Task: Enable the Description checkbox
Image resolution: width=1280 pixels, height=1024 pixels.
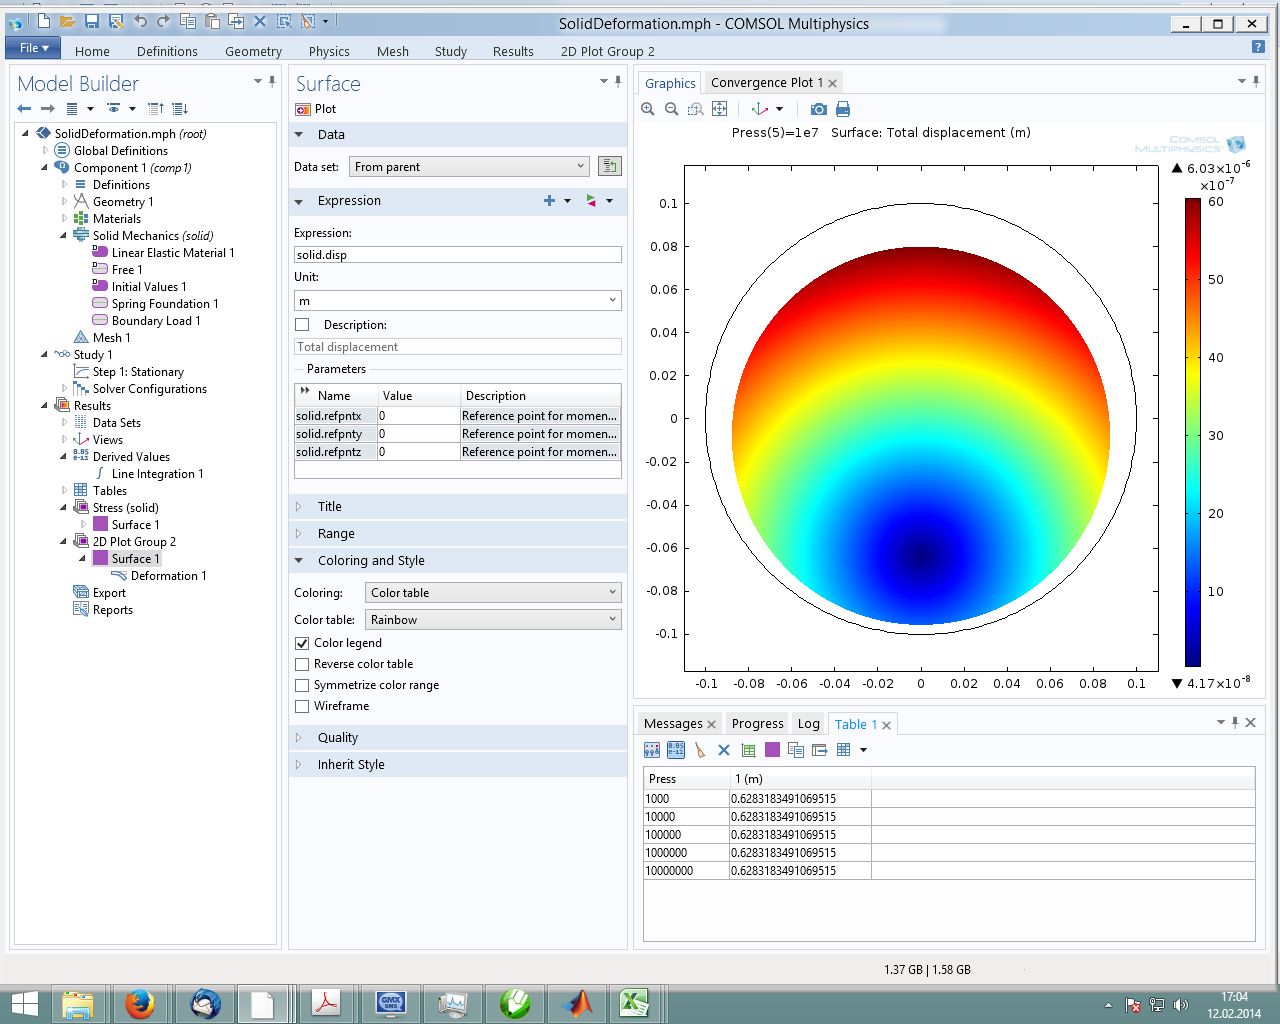Action: point(302,325)
